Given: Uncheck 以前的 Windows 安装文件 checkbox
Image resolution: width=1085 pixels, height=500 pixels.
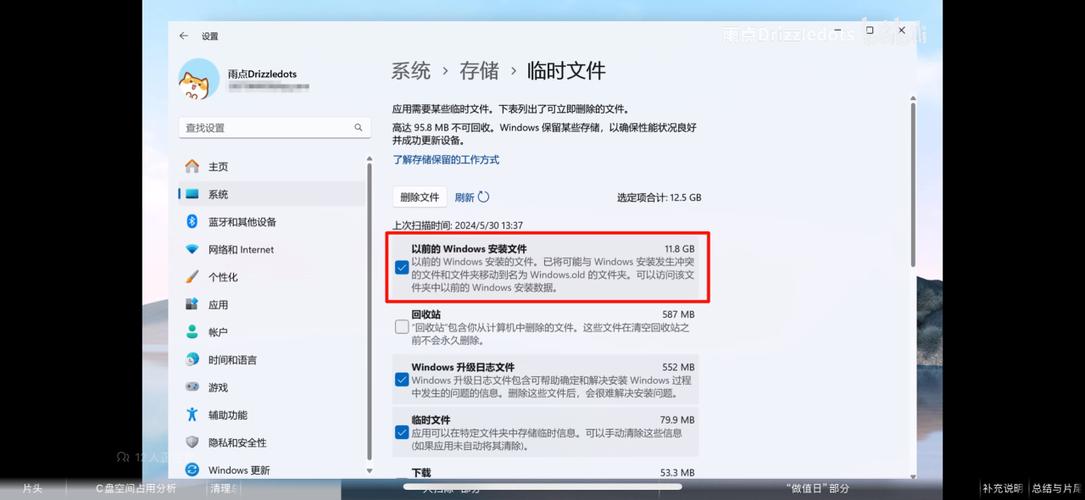Looking at the screenshot, I should pos(401,268).
